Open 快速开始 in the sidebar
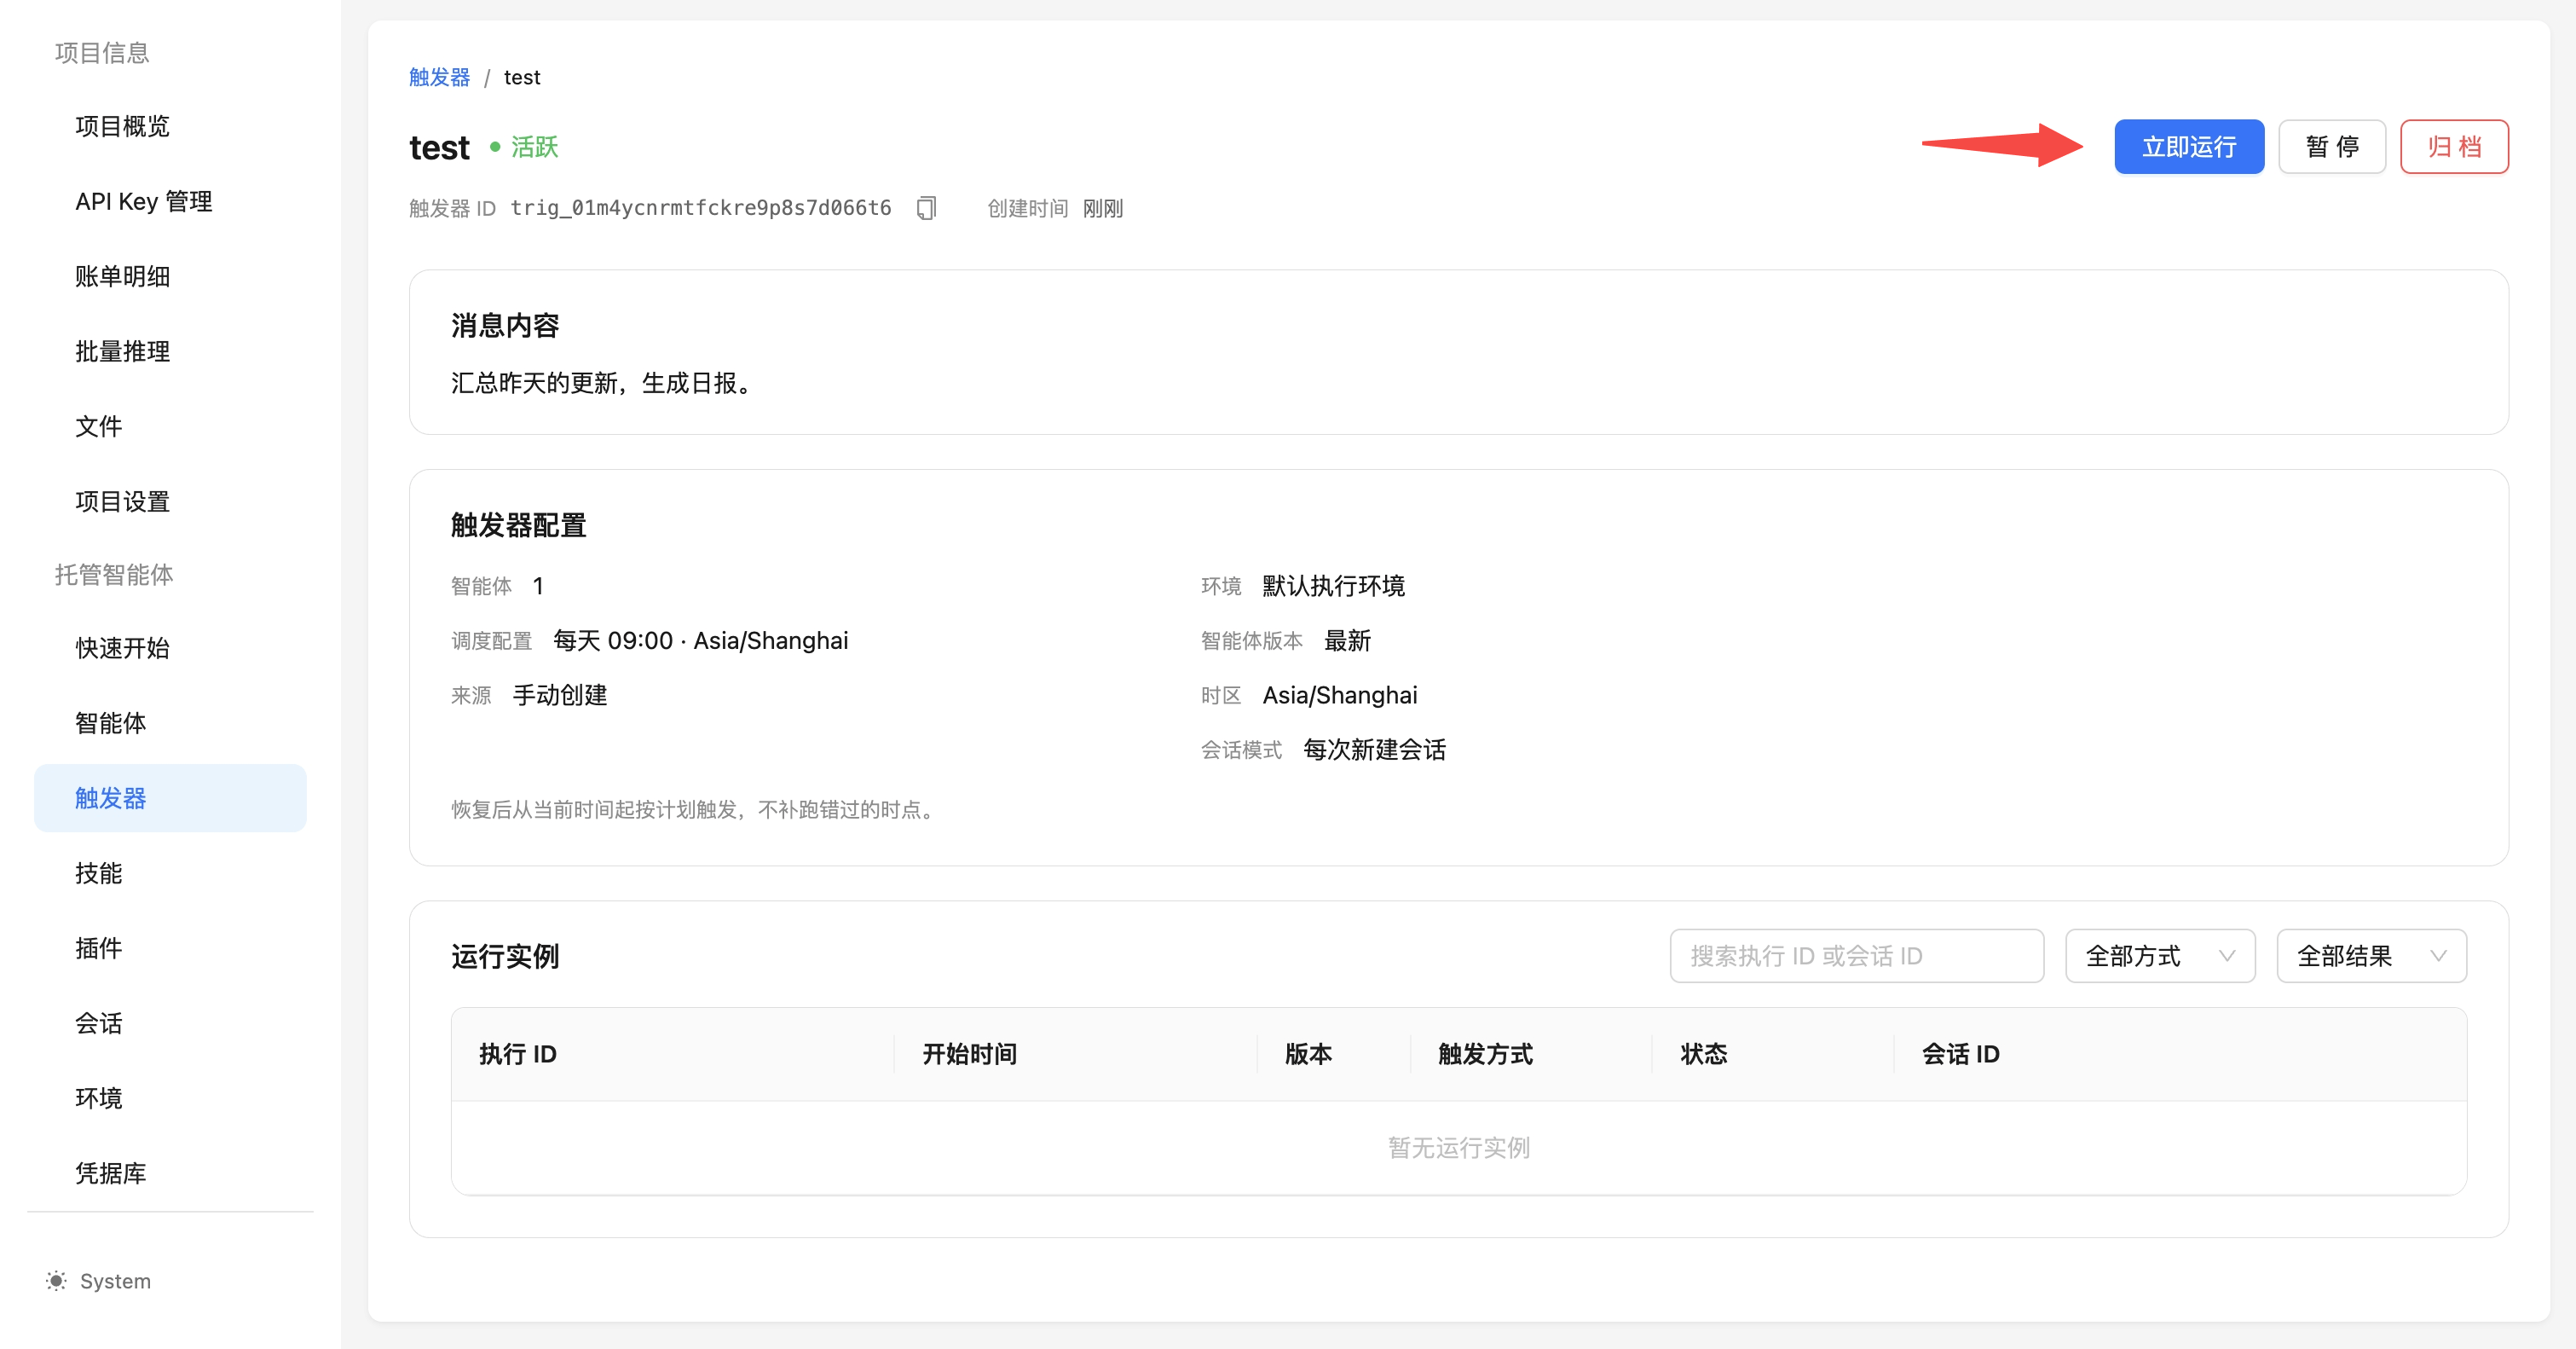2576x1349 pixels. click(170, 648)
